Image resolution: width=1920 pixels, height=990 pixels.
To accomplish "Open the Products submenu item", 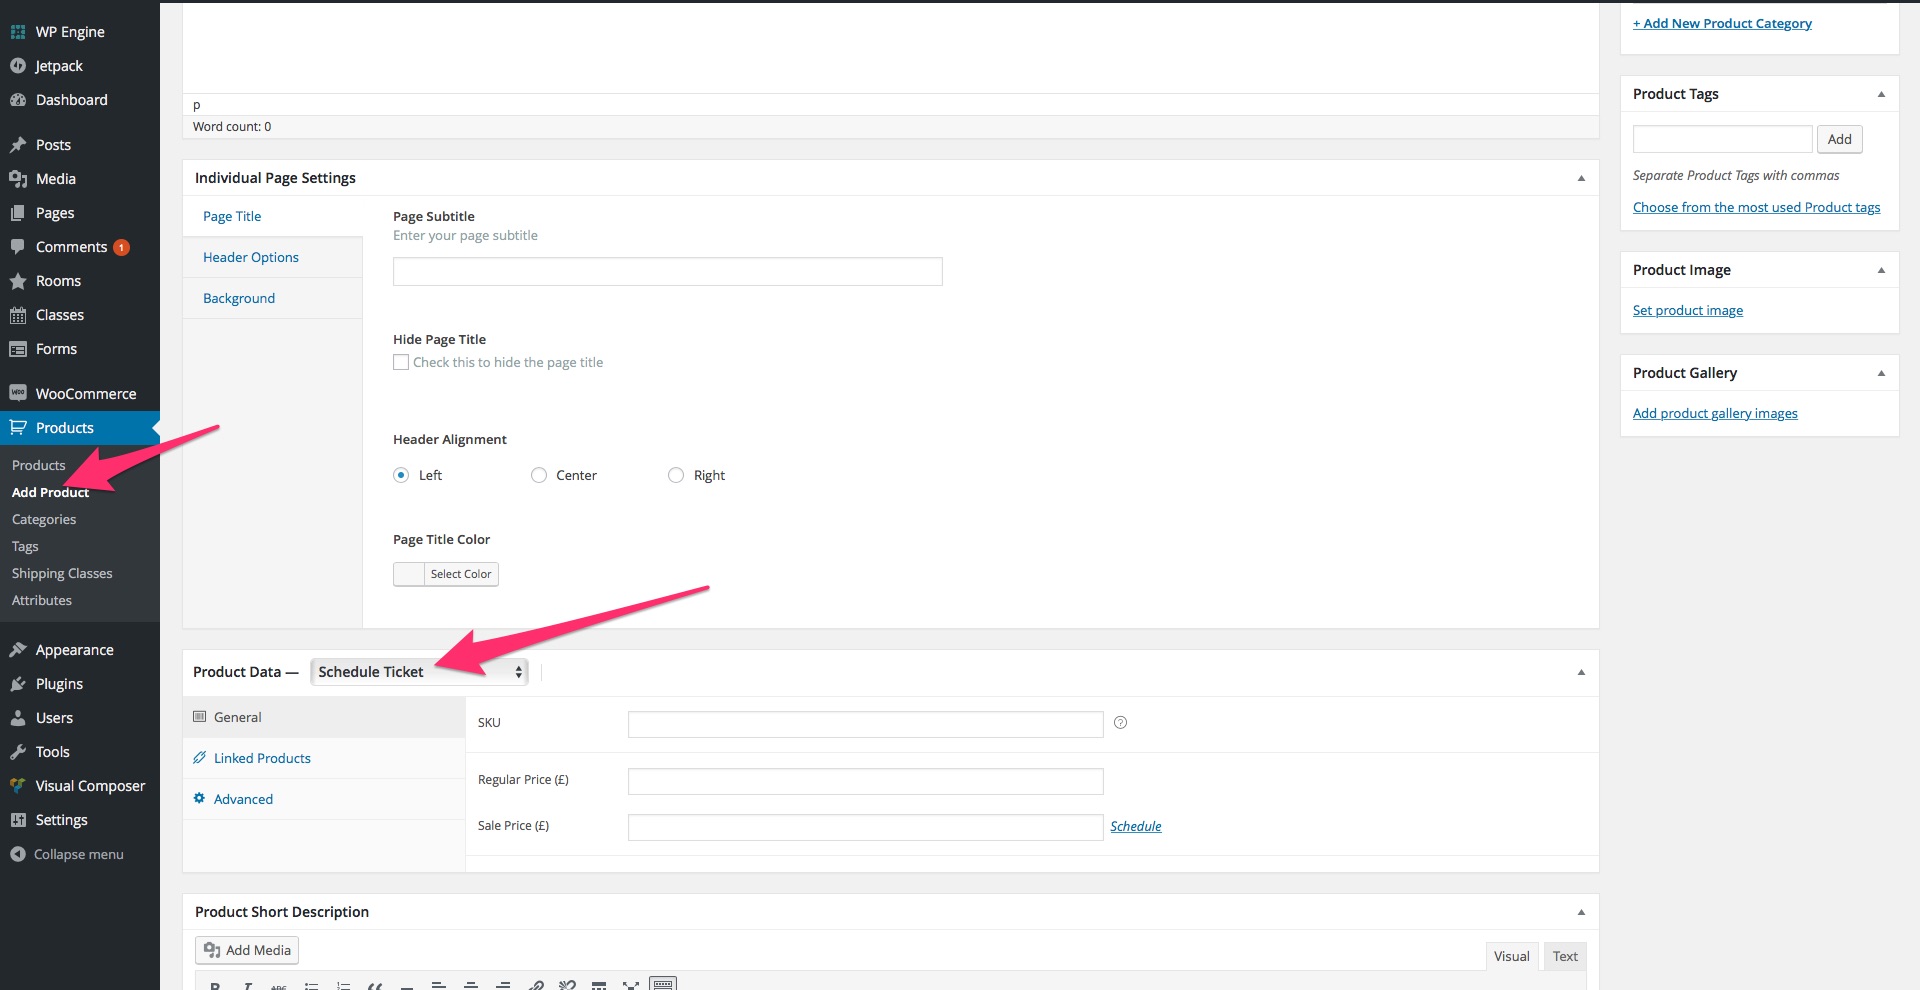I will pyautogui.click(x=39, y=465).
